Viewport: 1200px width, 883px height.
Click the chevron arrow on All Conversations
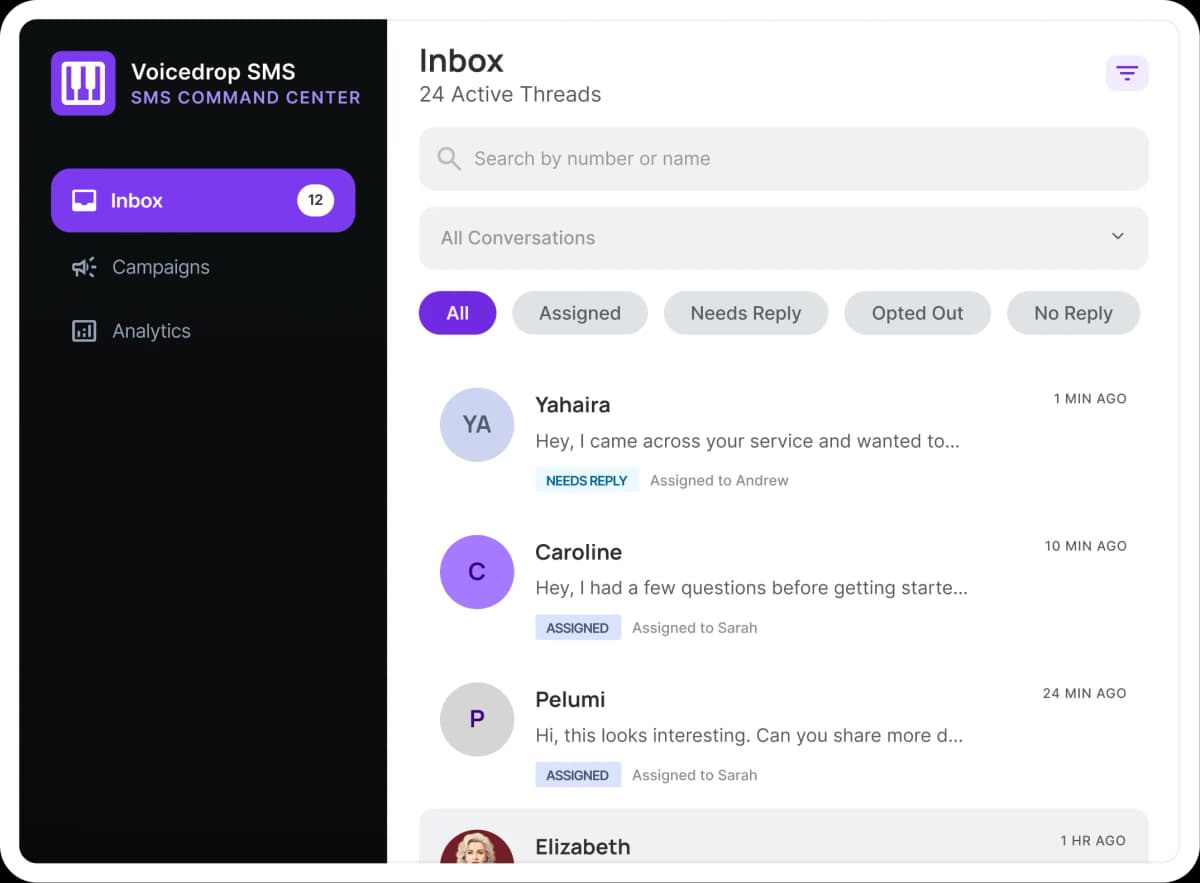point(1118,237)
